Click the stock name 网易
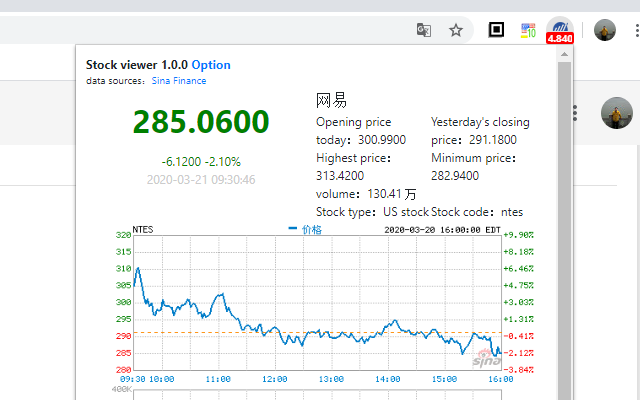 [x=331, y=100]
